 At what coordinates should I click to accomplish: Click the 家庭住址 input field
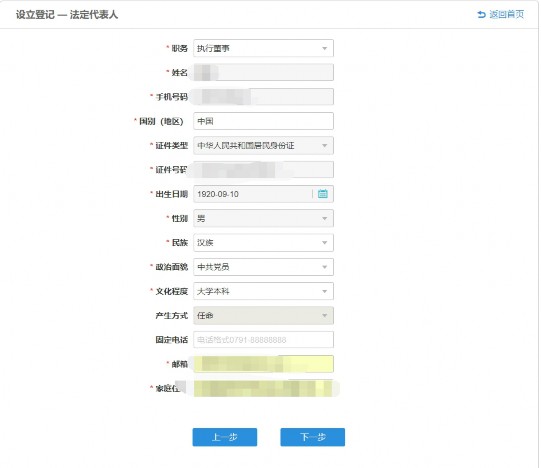point(263,388)
